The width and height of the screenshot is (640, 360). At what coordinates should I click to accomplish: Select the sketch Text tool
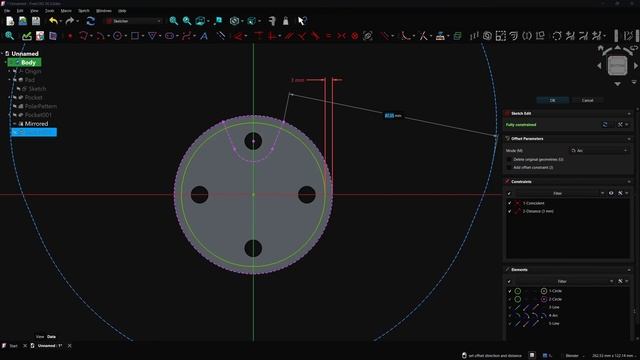click(x=204, y=36)
